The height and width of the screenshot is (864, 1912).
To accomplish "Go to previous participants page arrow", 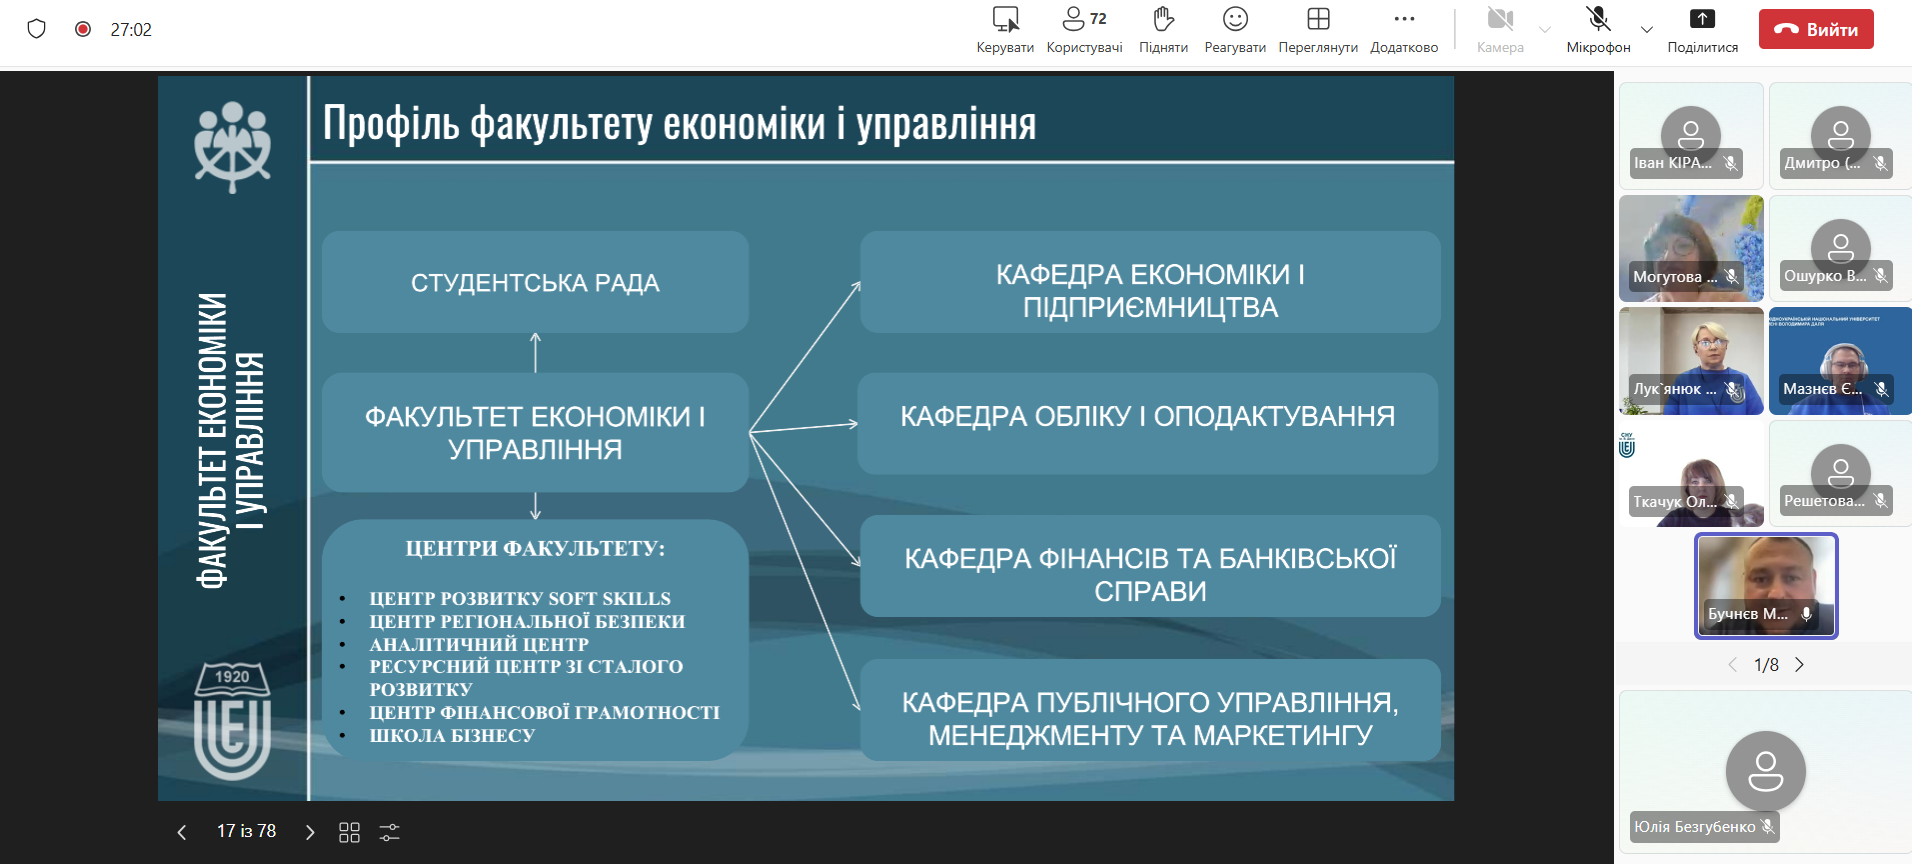I will (1733, 665).
